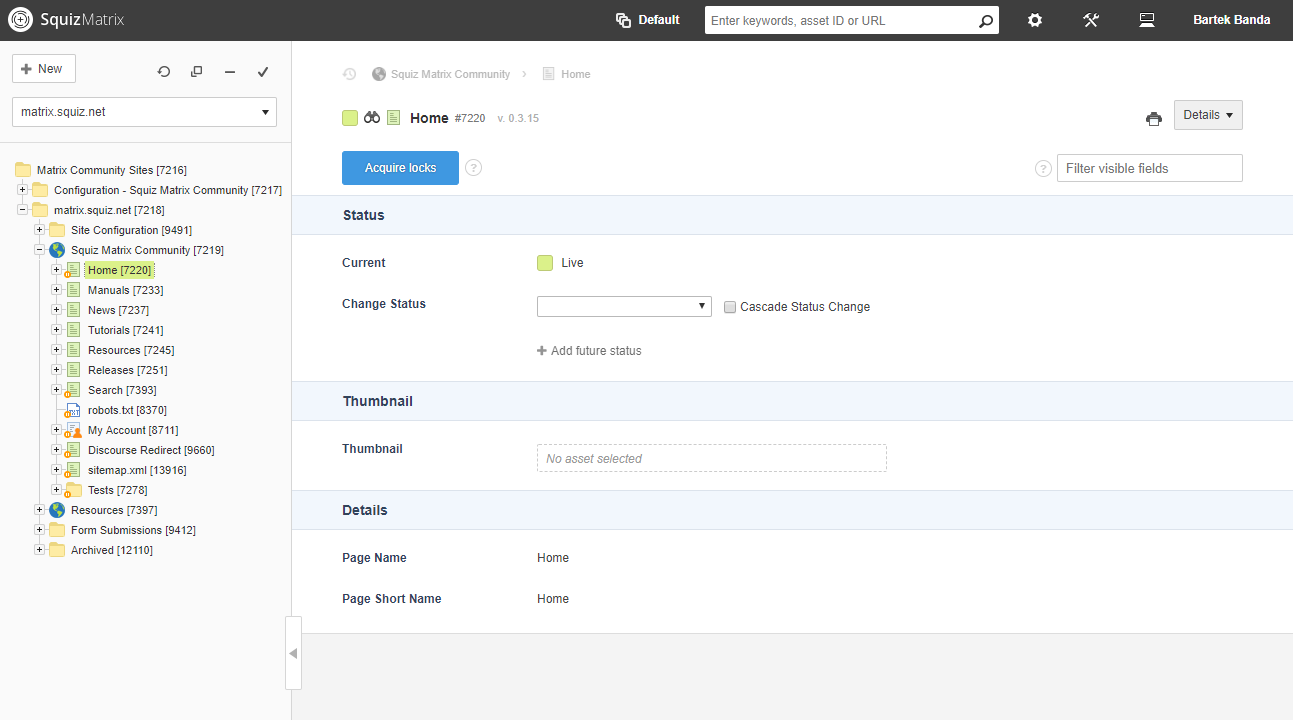Screen dimensions: 1293x720
Task: Expand the Home [7220] node
Action: point(57,270)
